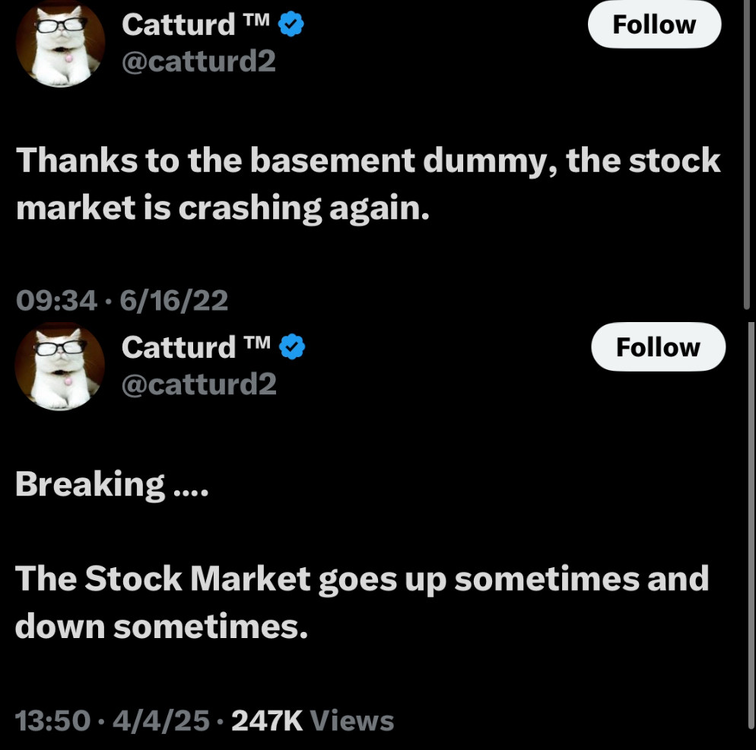This screenshot has height=750, width=756.
Task: Visit the @catturd2 handle on the bottom tweet
Action: (x=198, y=385)
